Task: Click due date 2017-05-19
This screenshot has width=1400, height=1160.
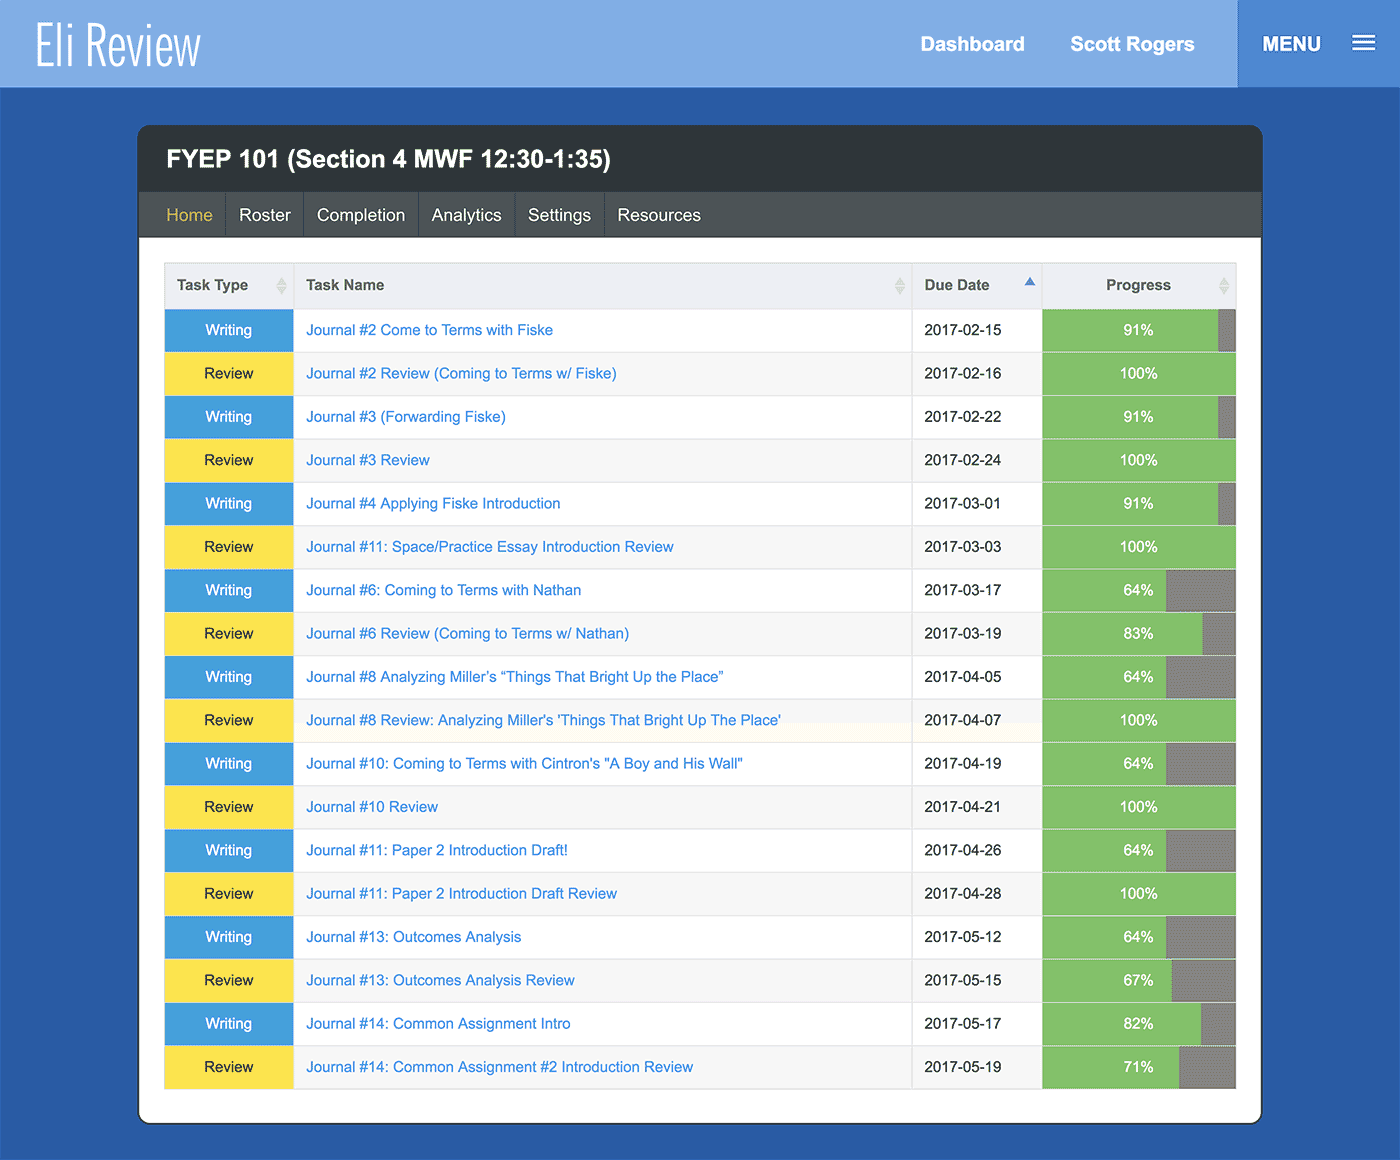Action: (x=962, y=1067)
